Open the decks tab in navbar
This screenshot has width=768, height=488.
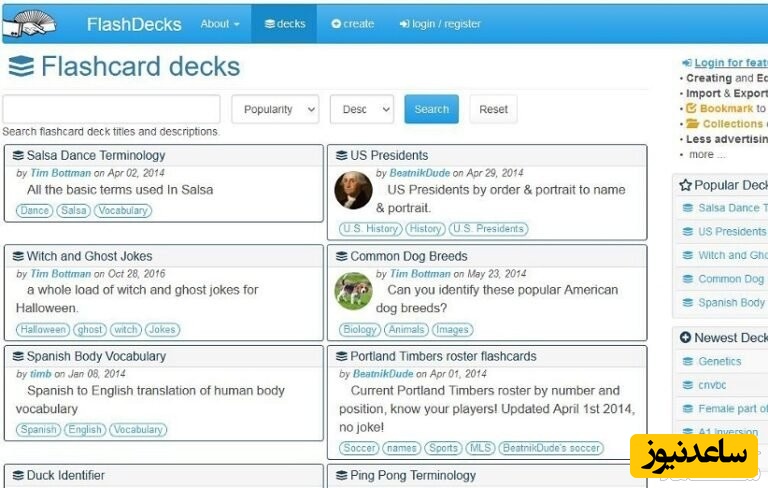285,24
